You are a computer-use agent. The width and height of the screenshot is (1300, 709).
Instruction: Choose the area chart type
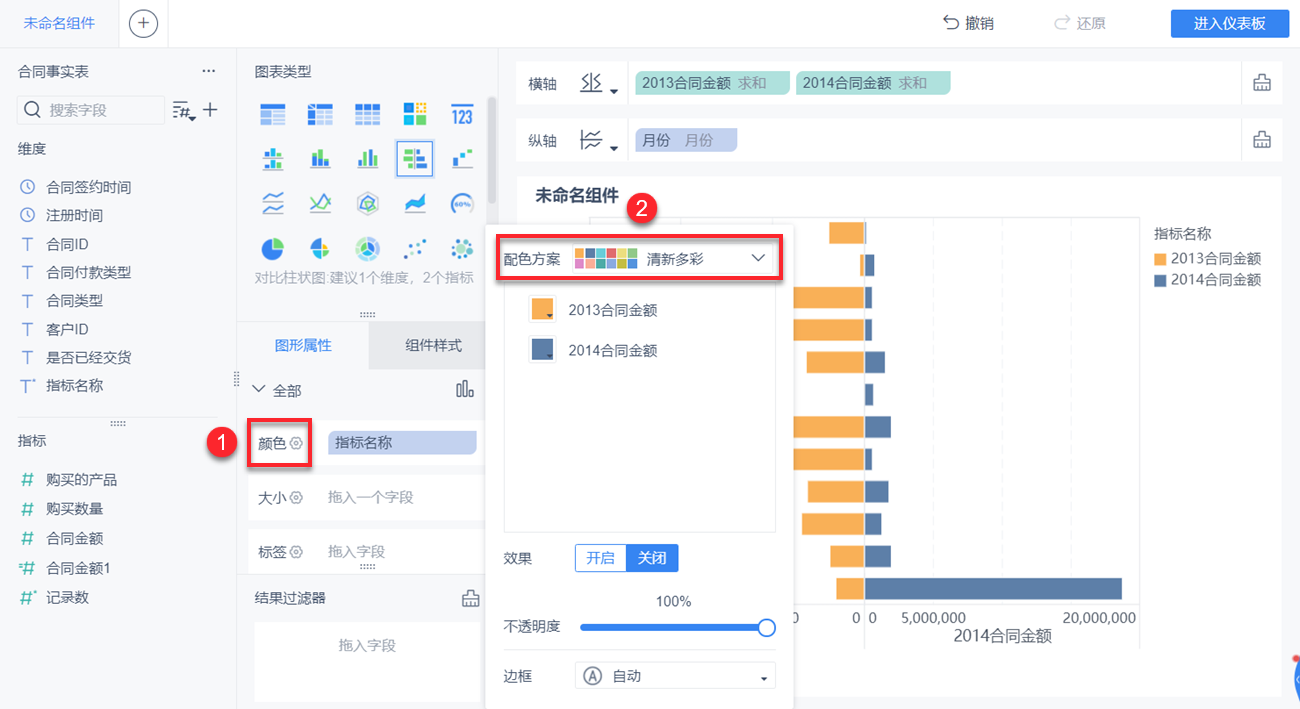415,203
